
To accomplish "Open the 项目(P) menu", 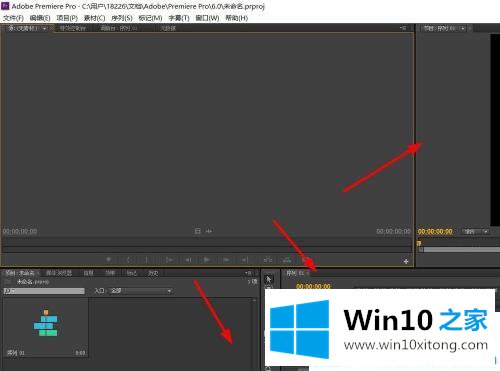I will pyautogui.click(x=67, y=18).
